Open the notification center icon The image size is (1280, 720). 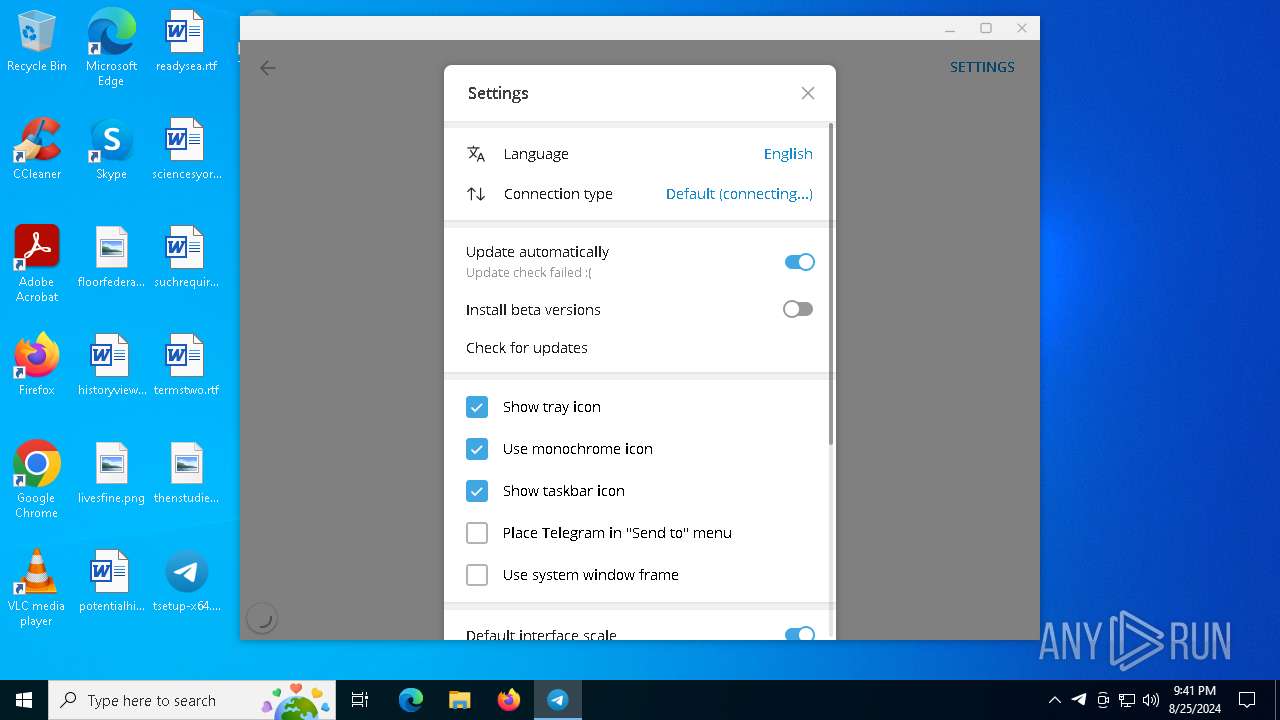point(1247,700)
